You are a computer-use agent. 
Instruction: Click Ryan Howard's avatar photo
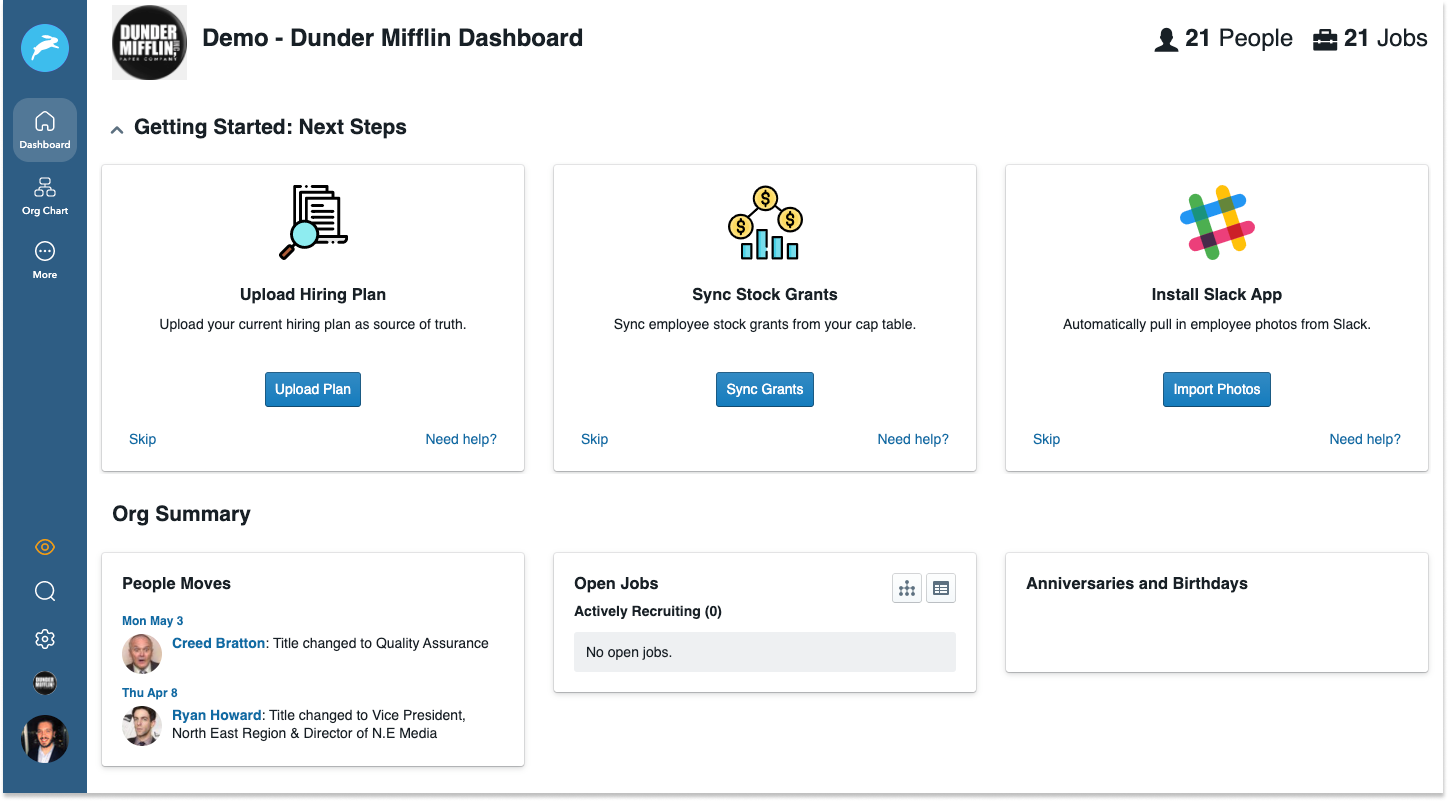pyautogui.click(x=142, y=726)
